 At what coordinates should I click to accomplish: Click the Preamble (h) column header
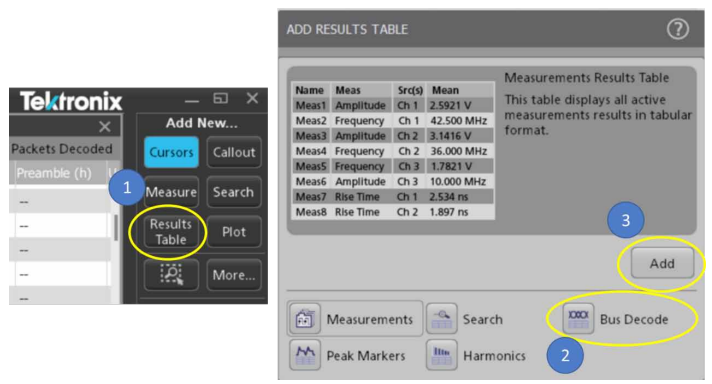[54, 173]
